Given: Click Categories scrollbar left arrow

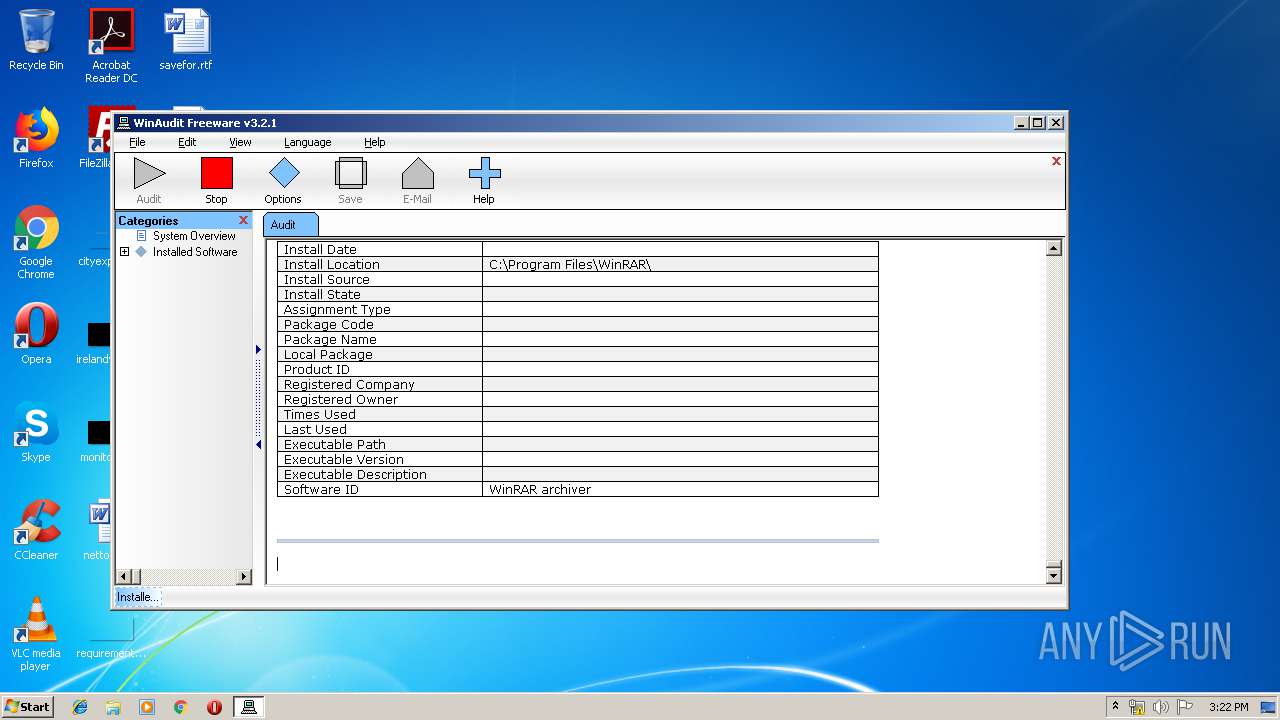Looking at the screenshot, I should tap(124, 576).
